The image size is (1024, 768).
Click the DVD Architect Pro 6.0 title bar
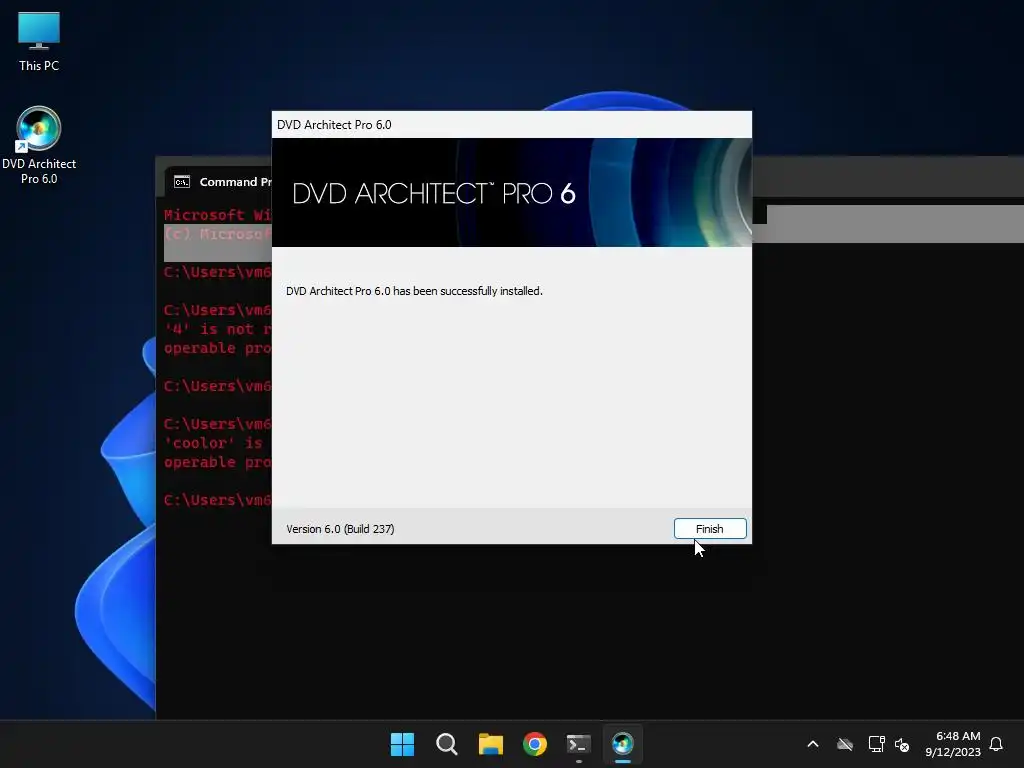click(511, 125)
